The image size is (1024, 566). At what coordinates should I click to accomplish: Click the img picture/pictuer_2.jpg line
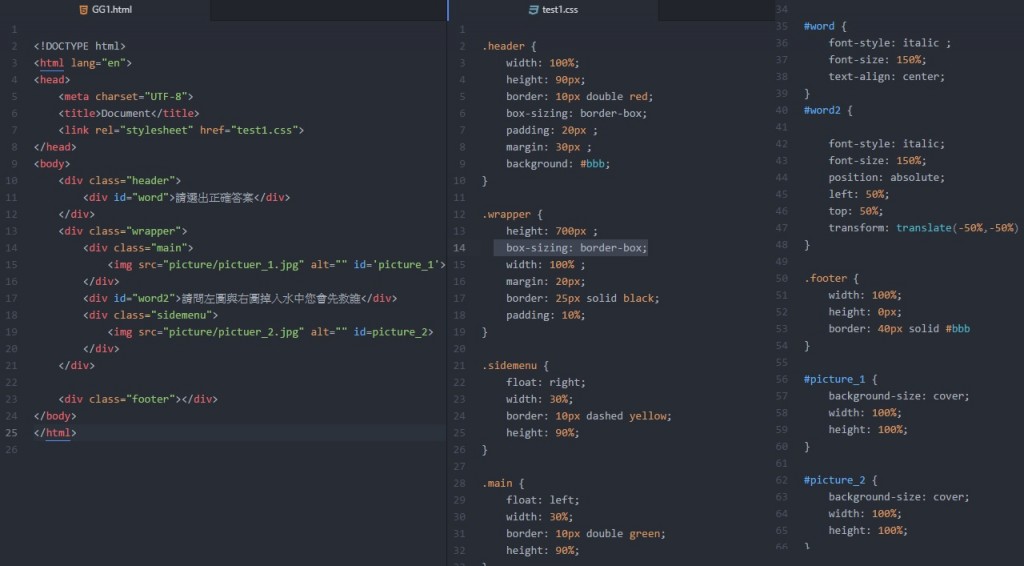coord(270,332)
